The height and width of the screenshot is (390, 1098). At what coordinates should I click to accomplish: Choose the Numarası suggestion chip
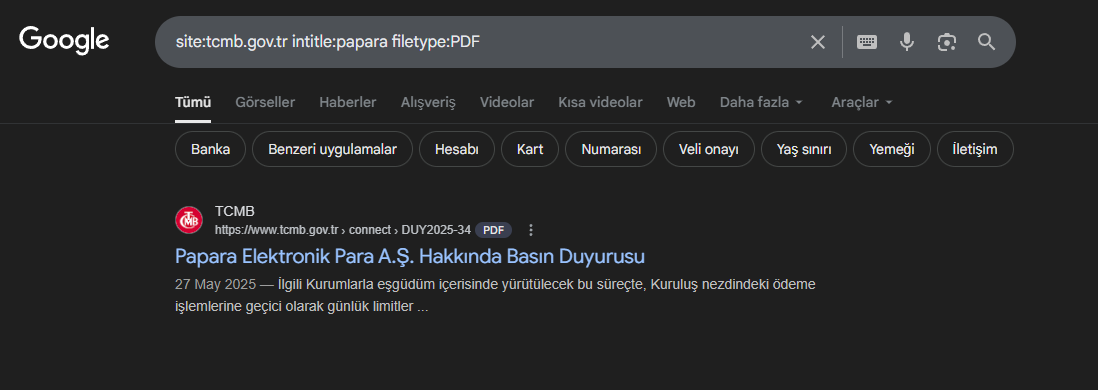[x=611, y=149]
